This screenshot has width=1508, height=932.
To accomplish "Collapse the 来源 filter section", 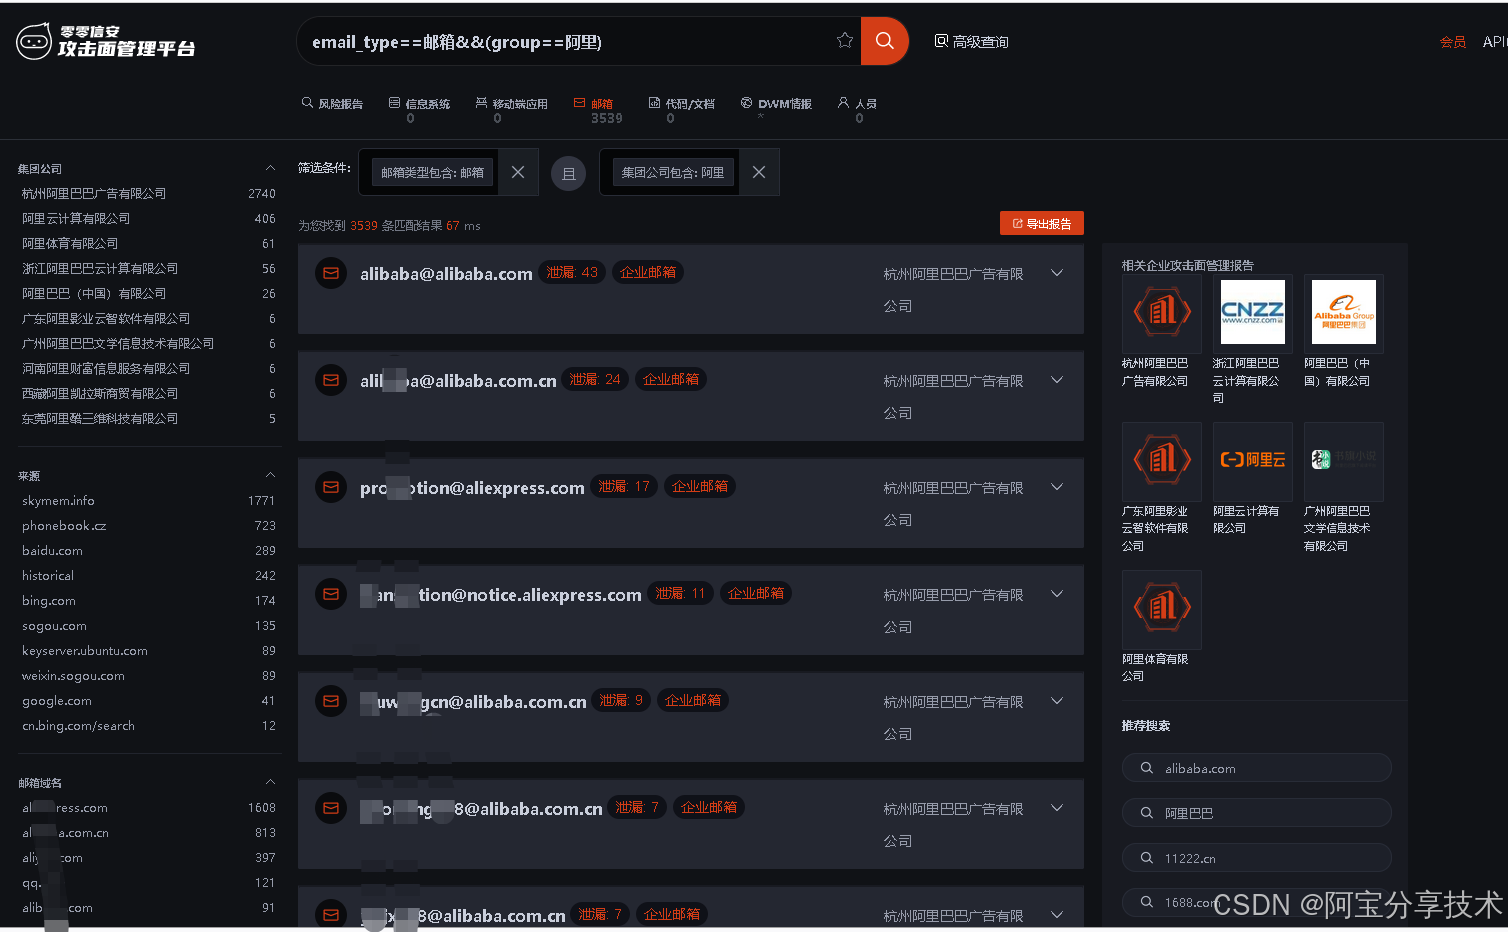I will click(270, 475).
